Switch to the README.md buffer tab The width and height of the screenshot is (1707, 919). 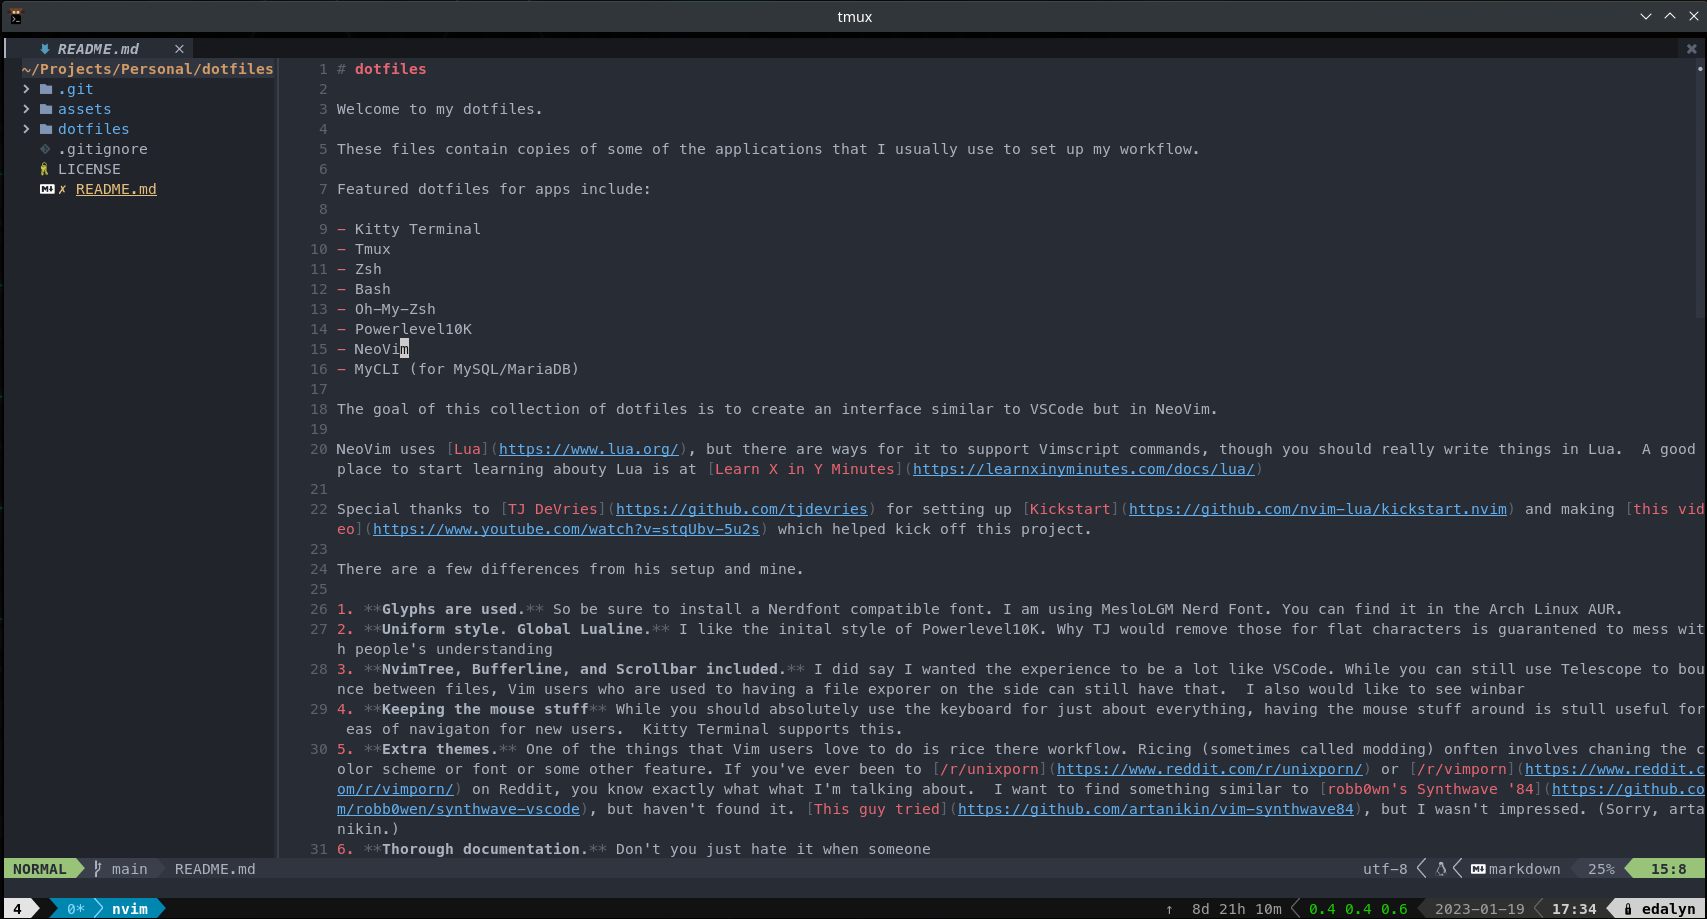pyautogui.click(x=98, y=49)
